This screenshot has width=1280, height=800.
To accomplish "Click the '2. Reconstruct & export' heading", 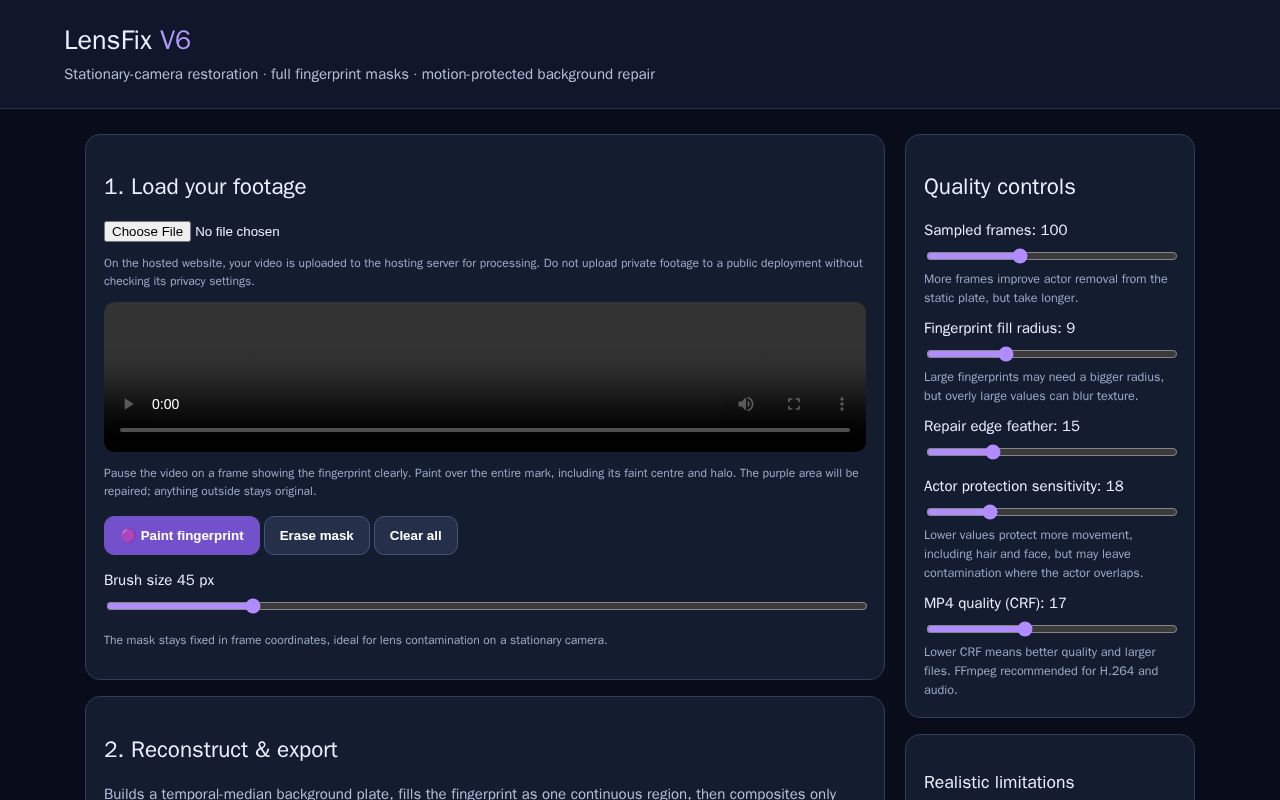I will (x=220, y=750).
